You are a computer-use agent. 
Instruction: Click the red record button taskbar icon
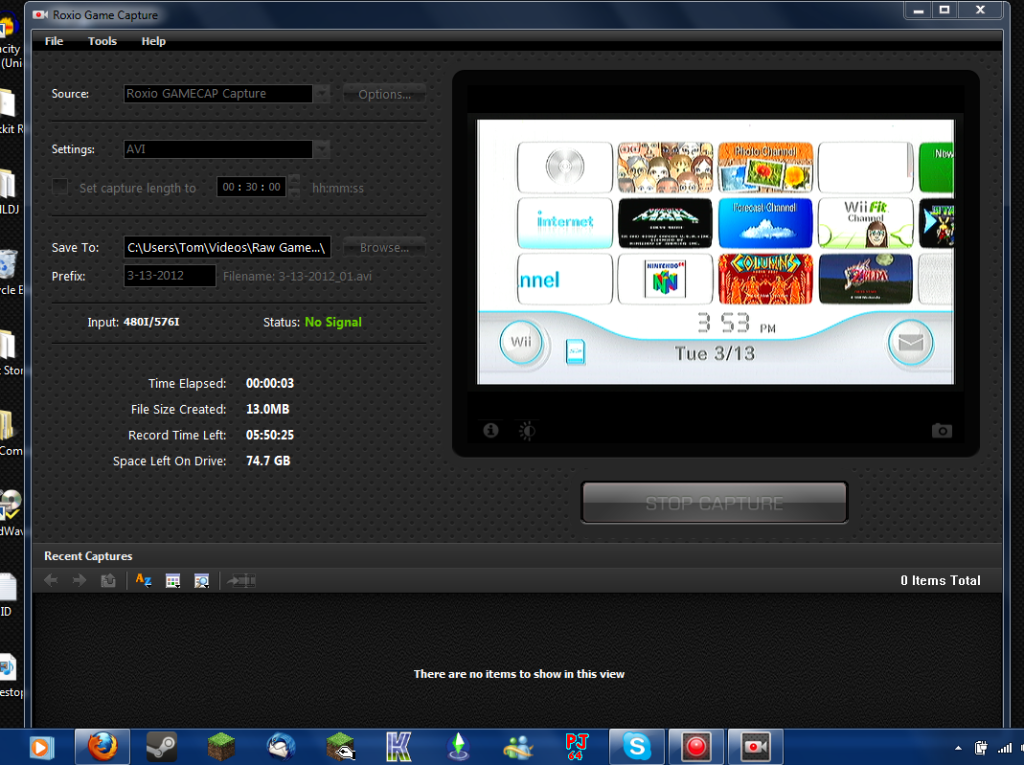[x=696, y=747]
